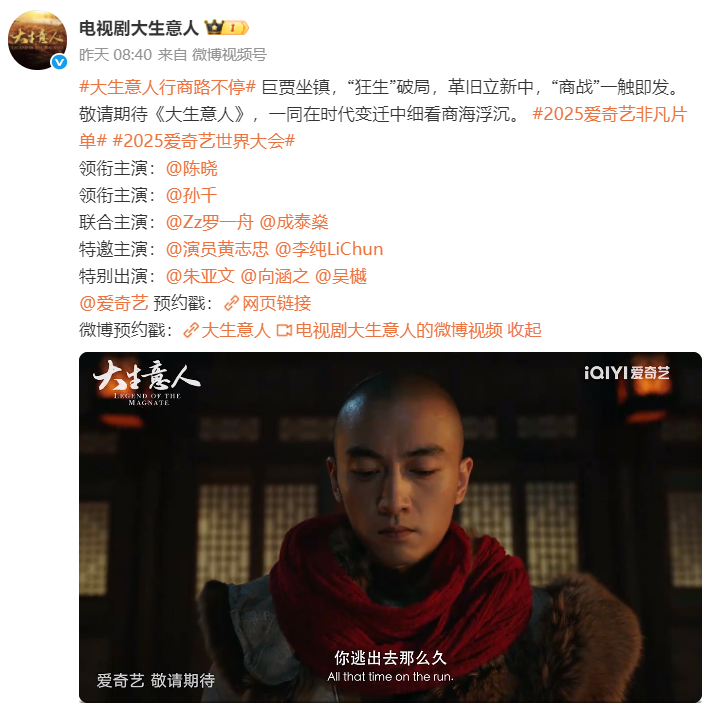Open hashtag #大生意人行商路不停#

[x=168, y=87]
